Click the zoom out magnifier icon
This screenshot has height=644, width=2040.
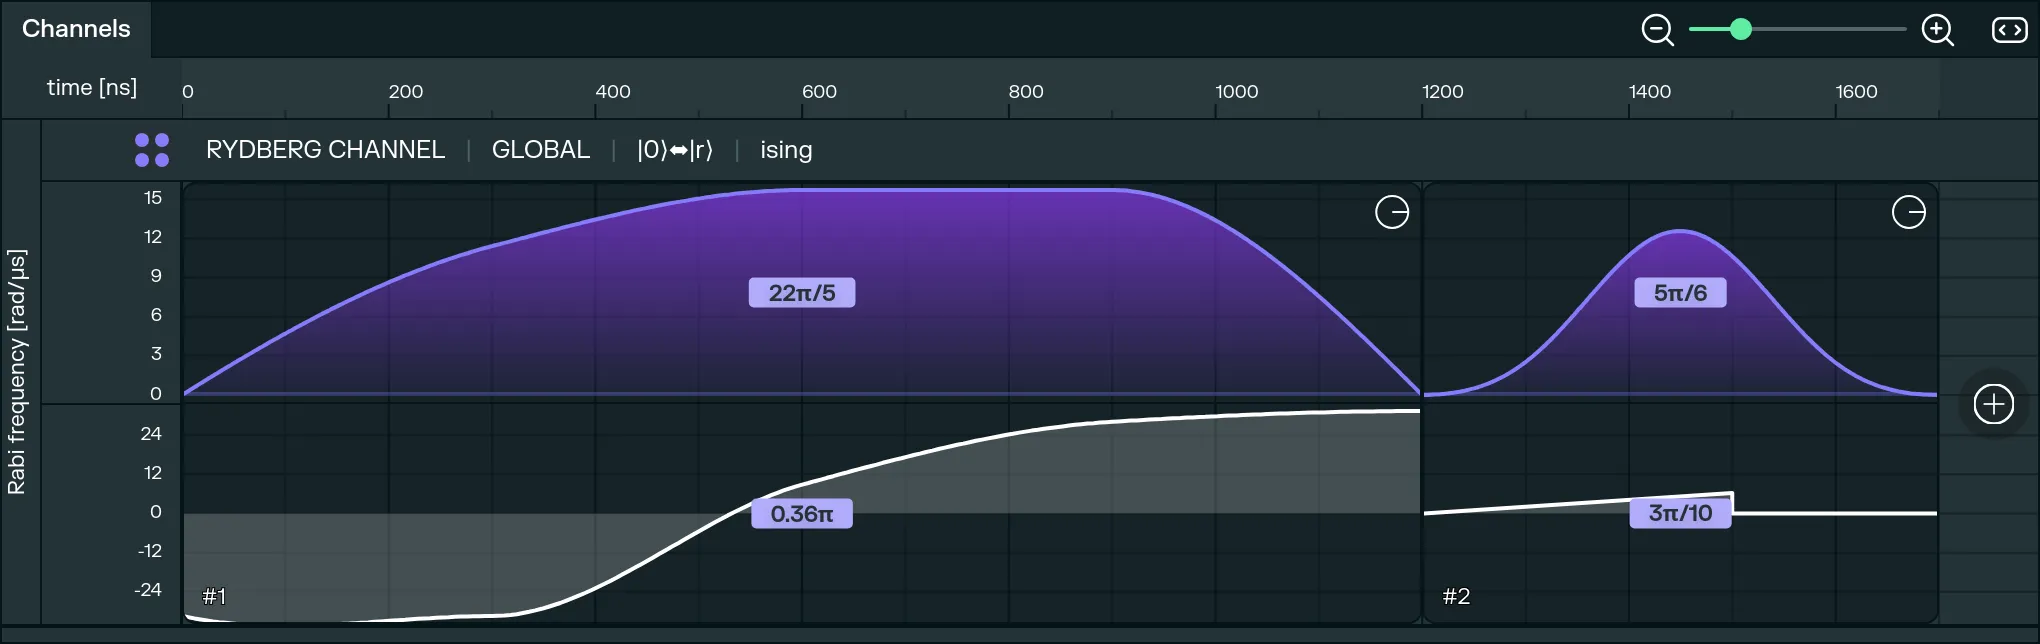click(x=1657, y=30)
